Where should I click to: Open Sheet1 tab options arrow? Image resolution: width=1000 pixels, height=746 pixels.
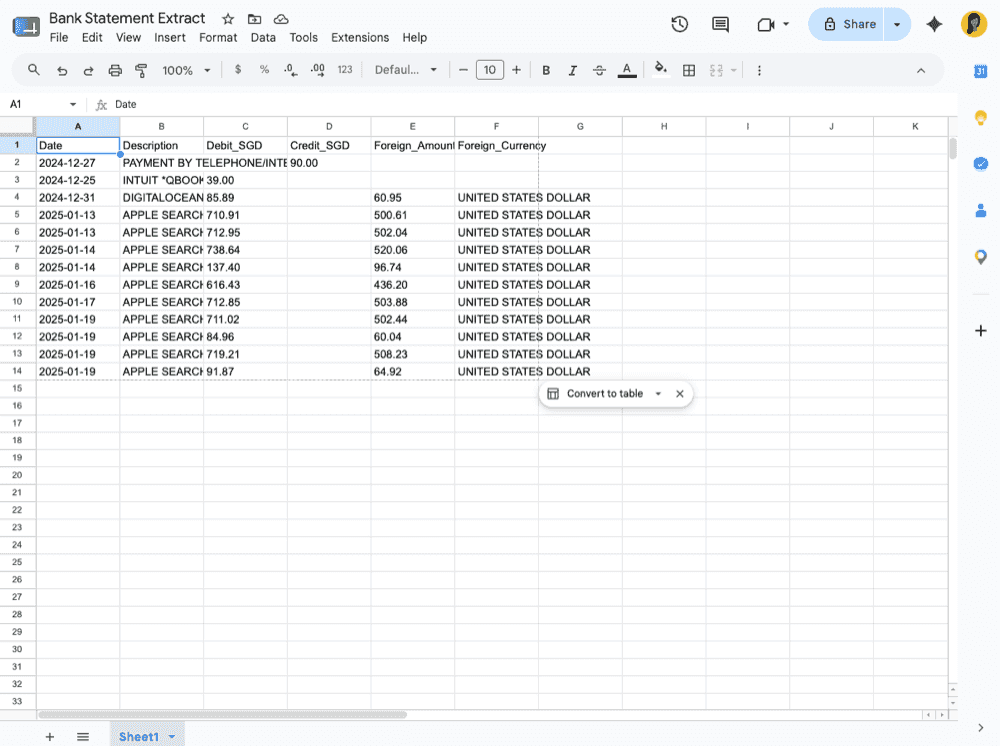coord(172,736)
